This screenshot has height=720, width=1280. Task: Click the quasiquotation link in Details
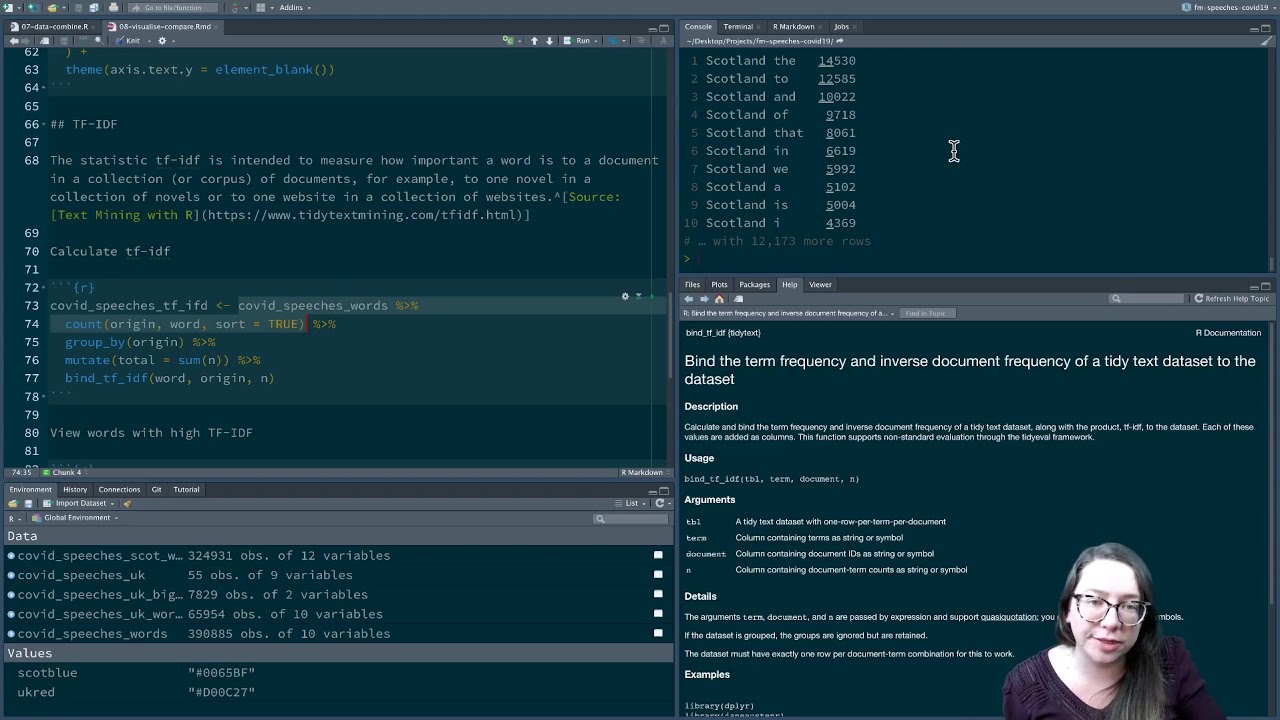click(x=1008, y=617)
